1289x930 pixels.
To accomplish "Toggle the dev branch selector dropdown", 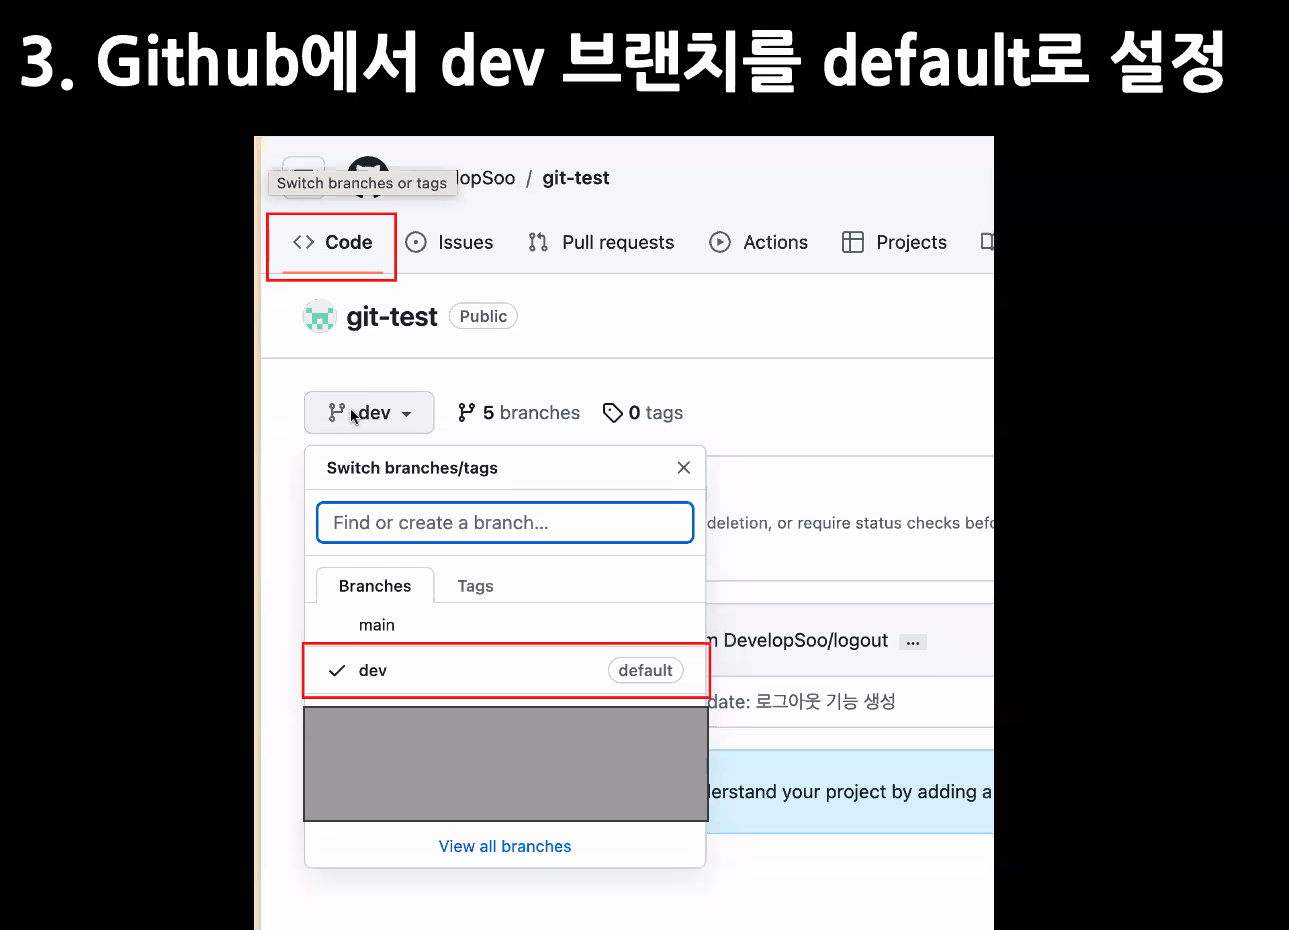I will coord(369,413).
